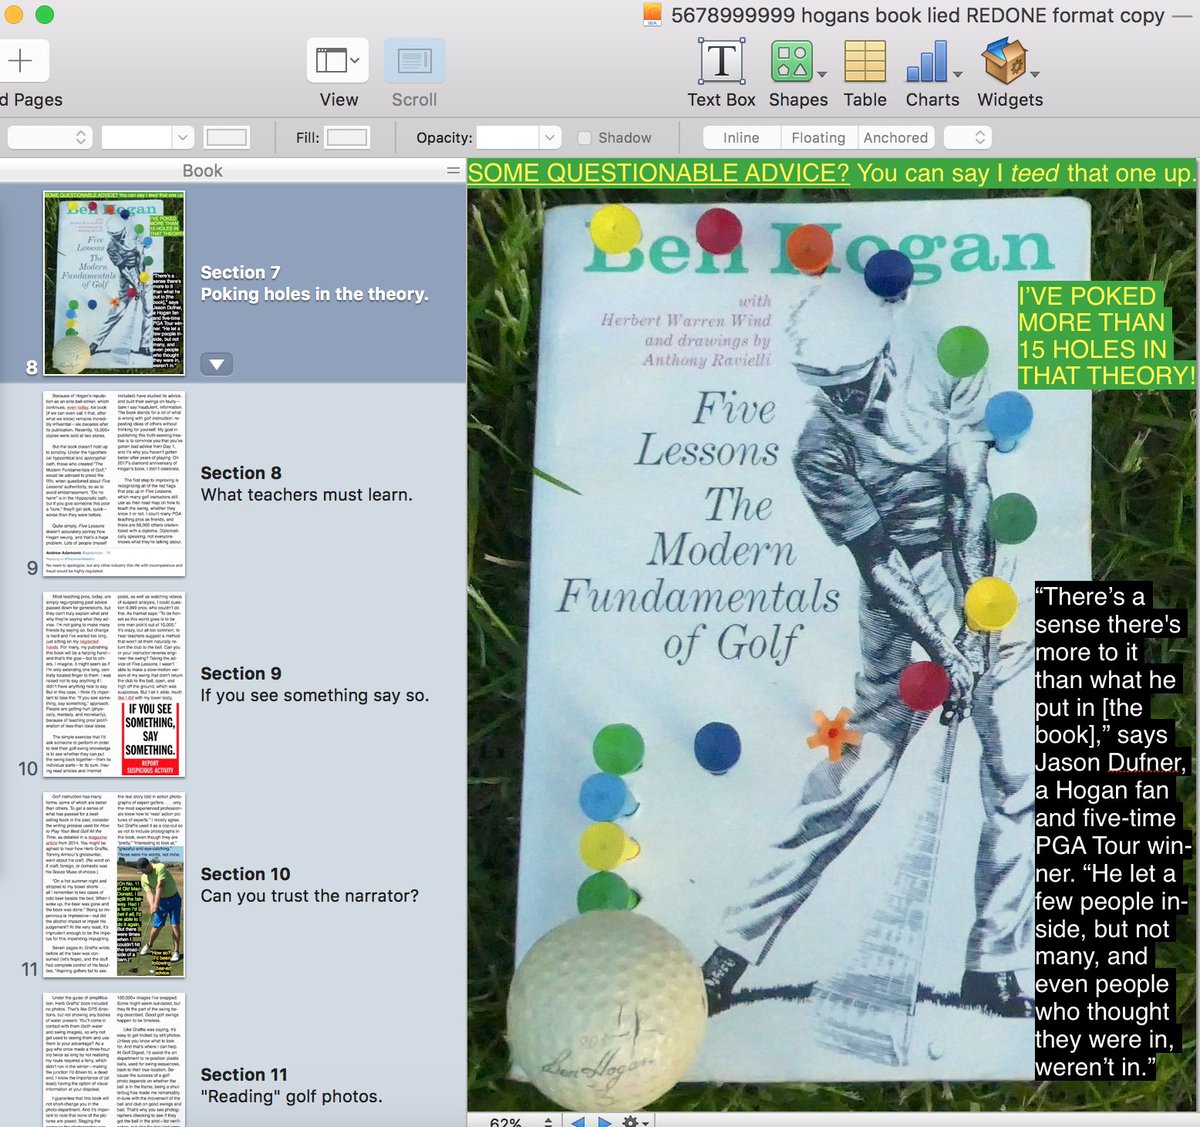
Task: Set object placement to Floating
Action: 818,138
